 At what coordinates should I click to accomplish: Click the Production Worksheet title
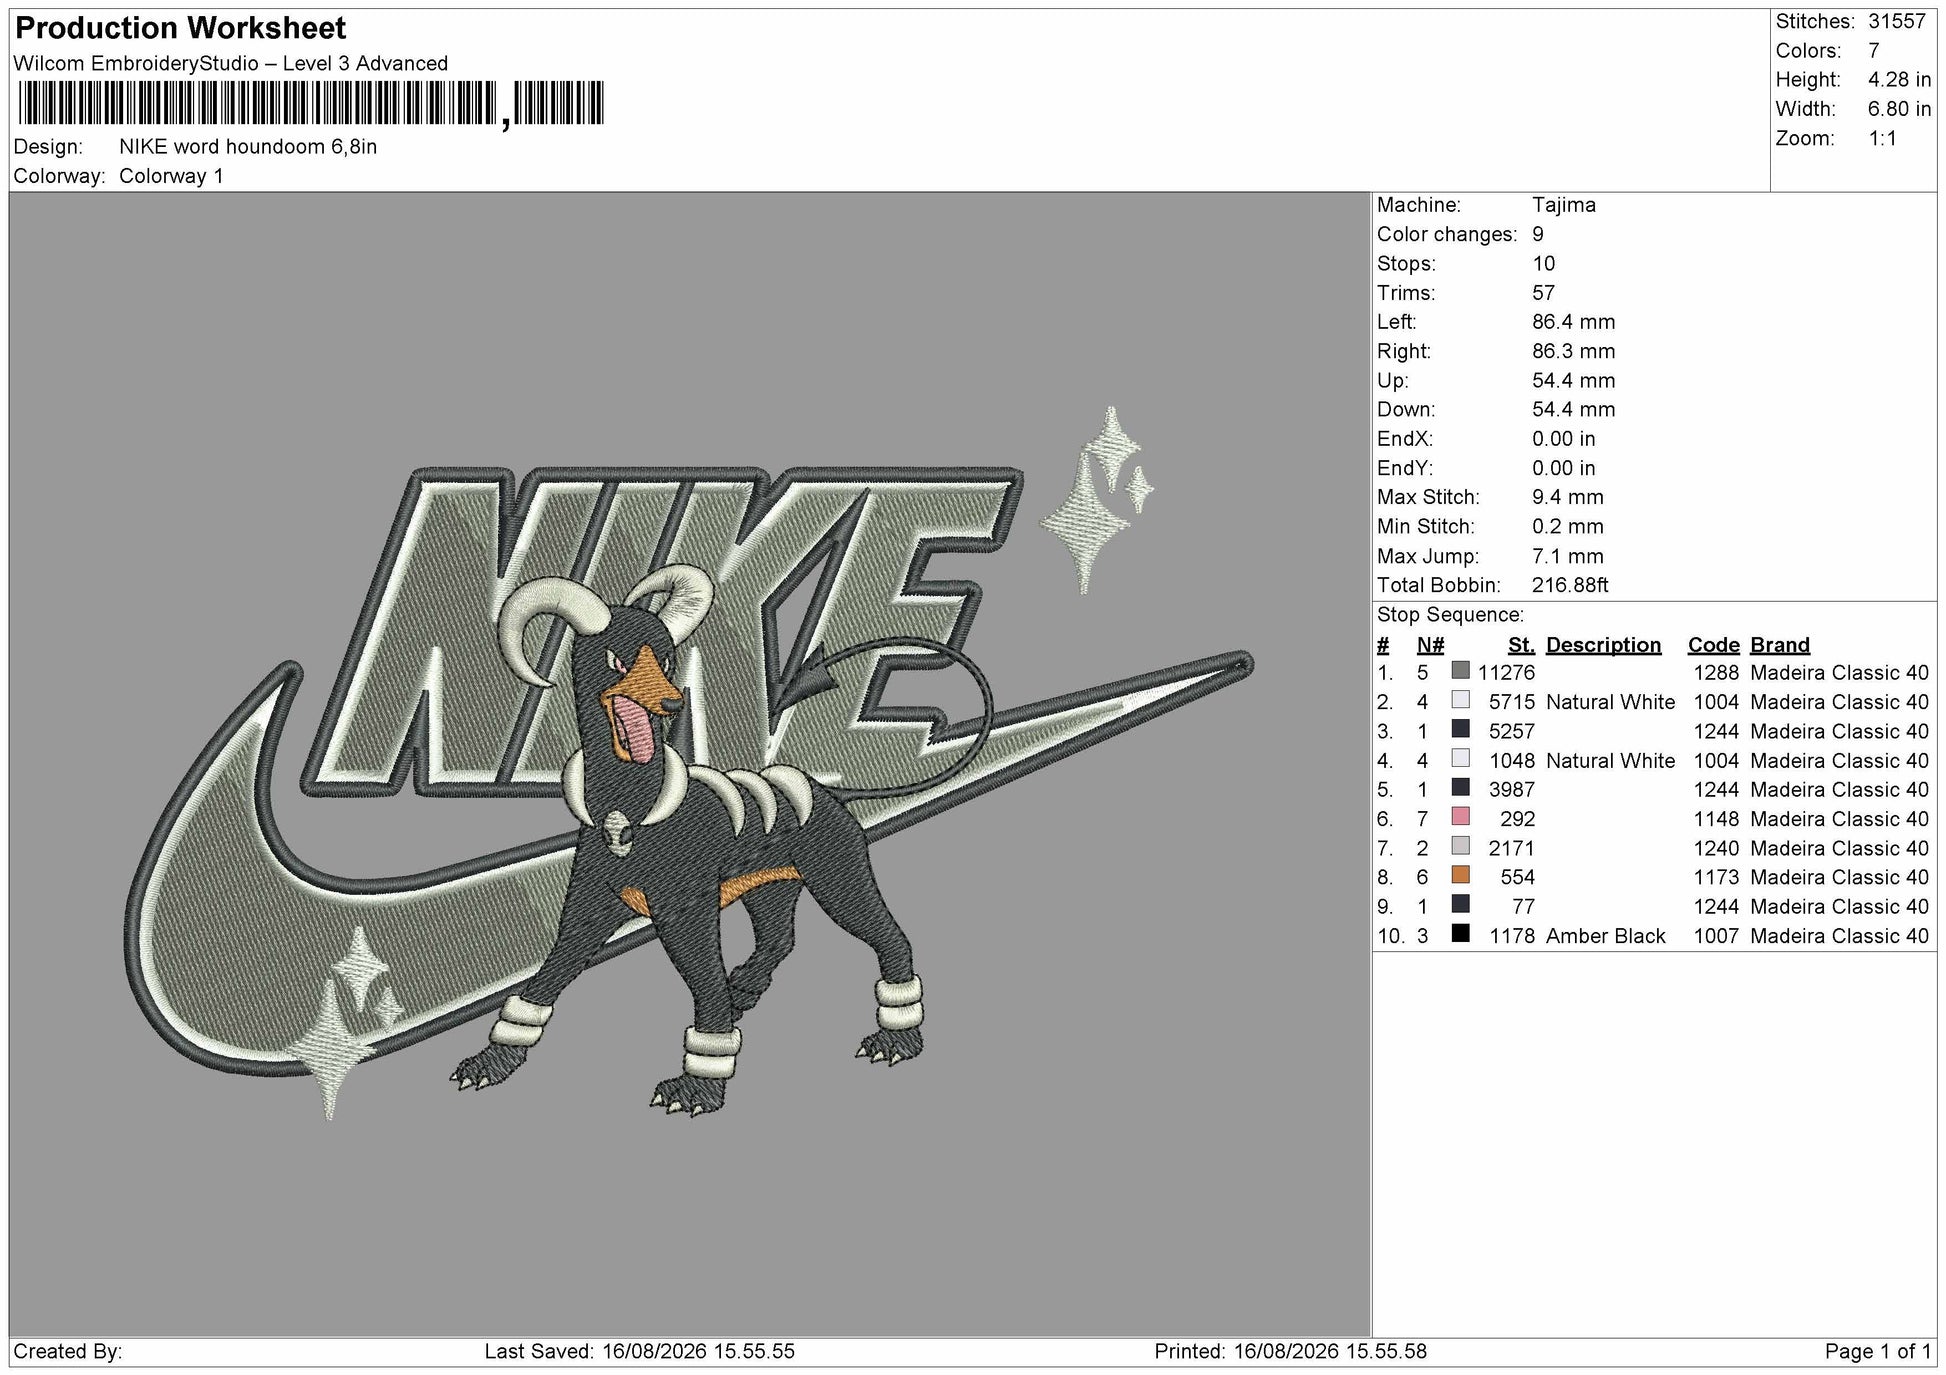[181, 28]
